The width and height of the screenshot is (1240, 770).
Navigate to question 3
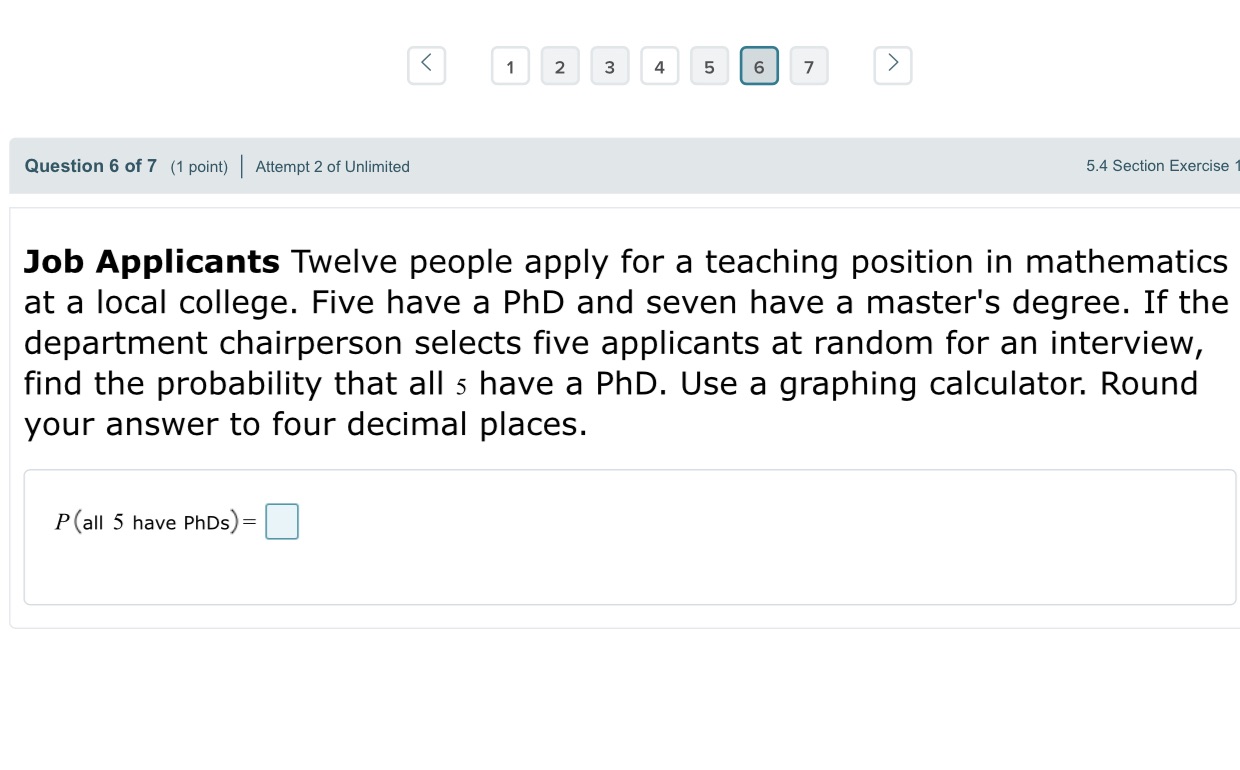pyautogui.click(x=610, y=66)
